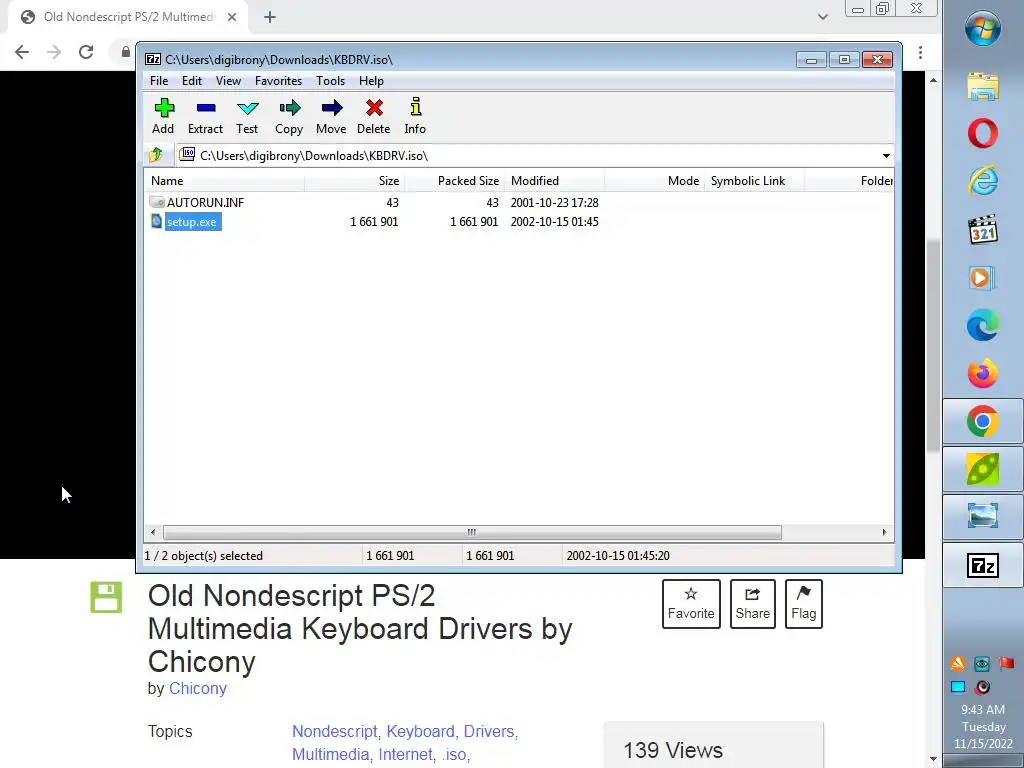Click the setup.exe file icon

156,221
